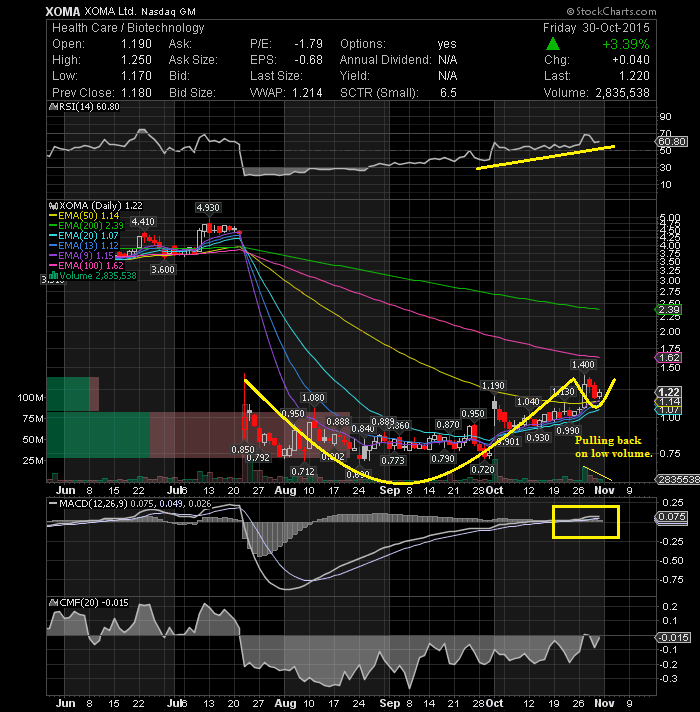Select the Last value 1.220
700x712 pixels.
pyautogui.click(x=634, y=76)
